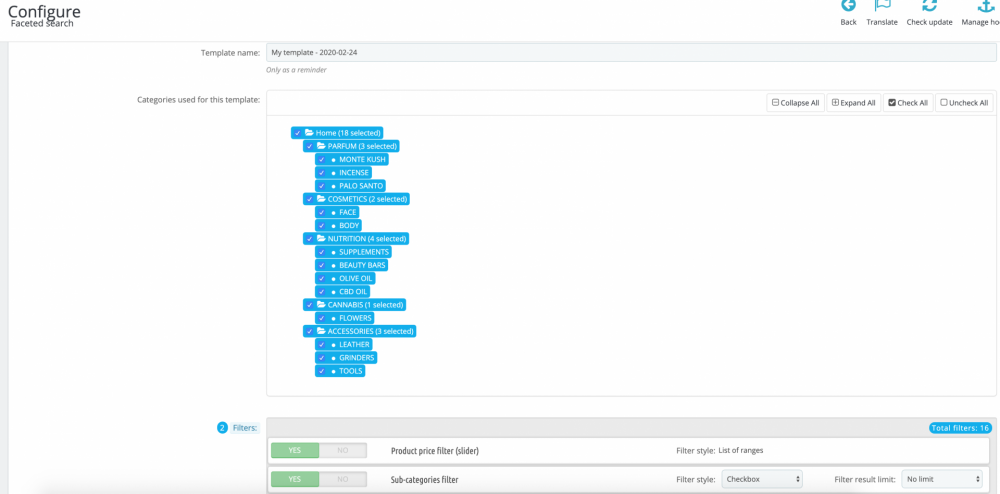
Task: Uncheck the TOOLS checkbox
Action: click(321, 371)
